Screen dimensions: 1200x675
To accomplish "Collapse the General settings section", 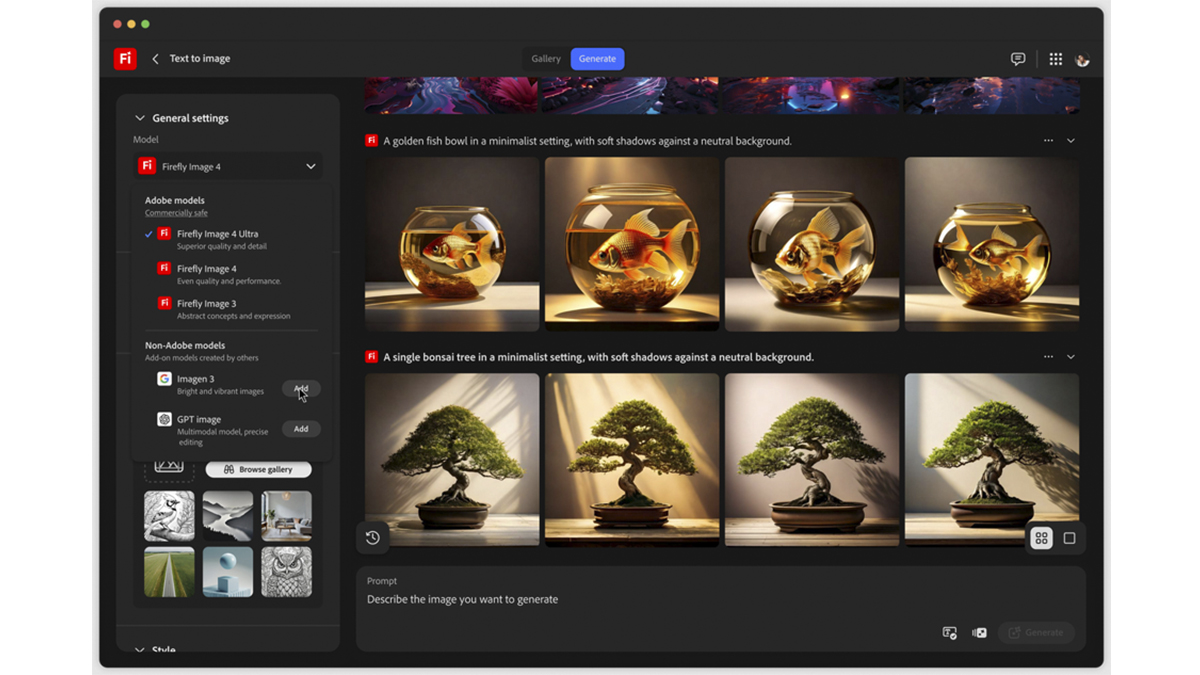I will [x=140, y=118].
